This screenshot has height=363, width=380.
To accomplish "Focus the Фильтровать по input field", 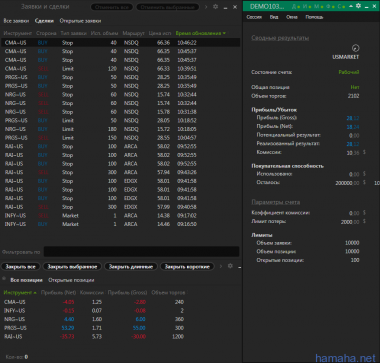I will (141, 252).
